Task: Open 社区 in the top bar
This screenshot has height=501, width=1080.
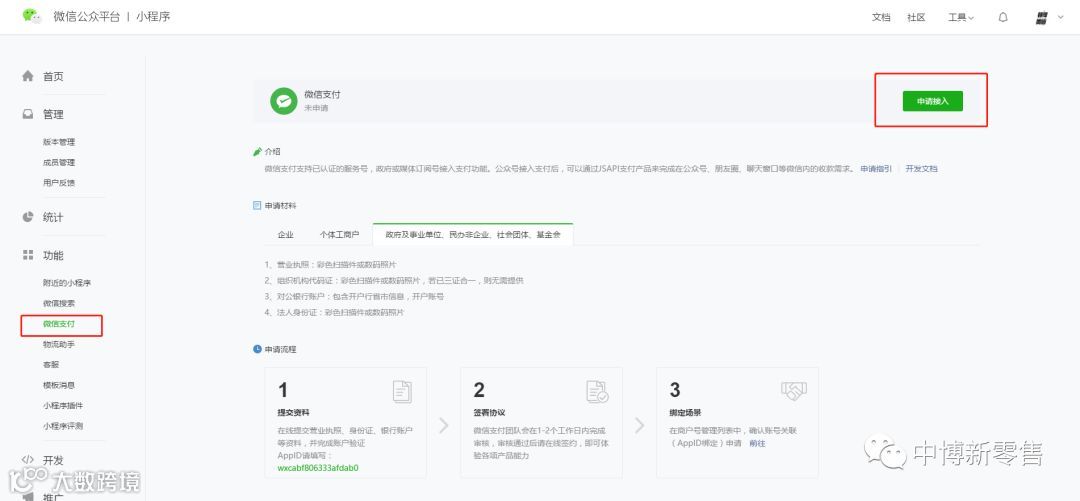Action: pos(916,18)
